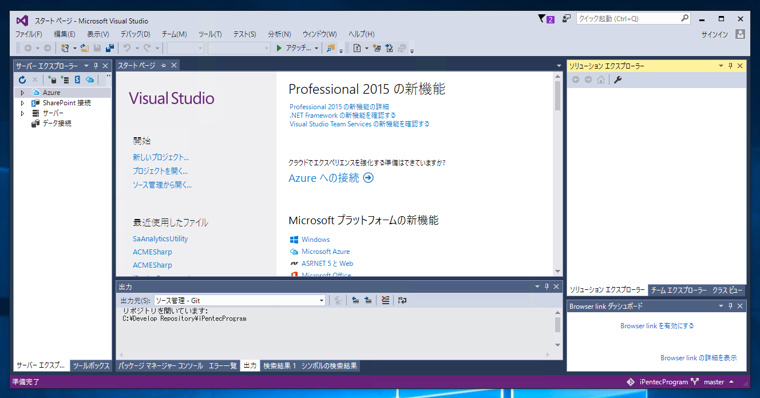Open Solution Explorer properties wrench icon
Screen dimensions: 760x398
(x=618, y=80)
